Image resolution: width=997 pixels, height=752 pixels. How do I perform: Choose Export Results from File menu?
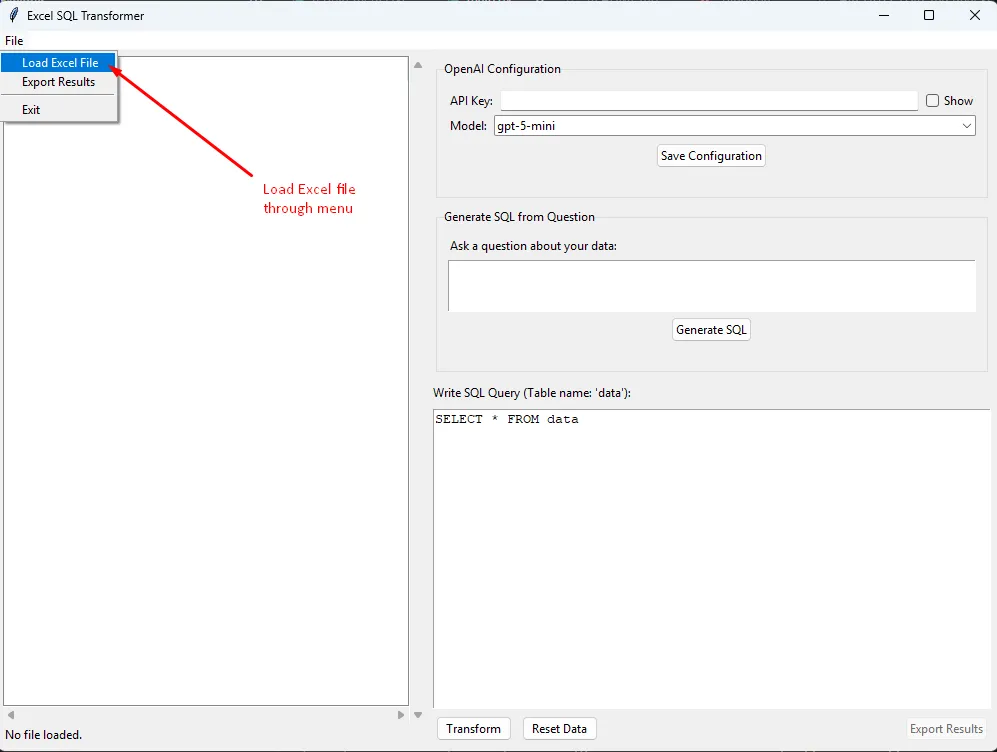pyautogui.click(x=58, y=82)
